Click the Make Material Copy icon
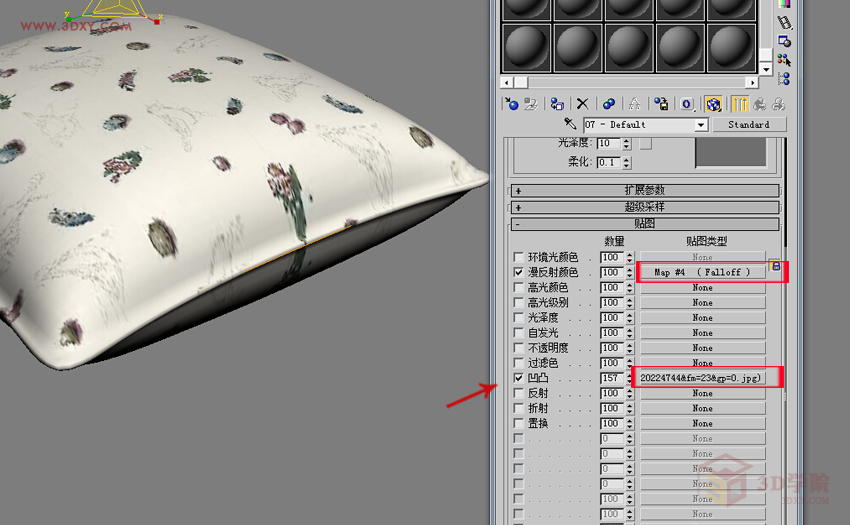850x525 pixels. tap(609, 104)
